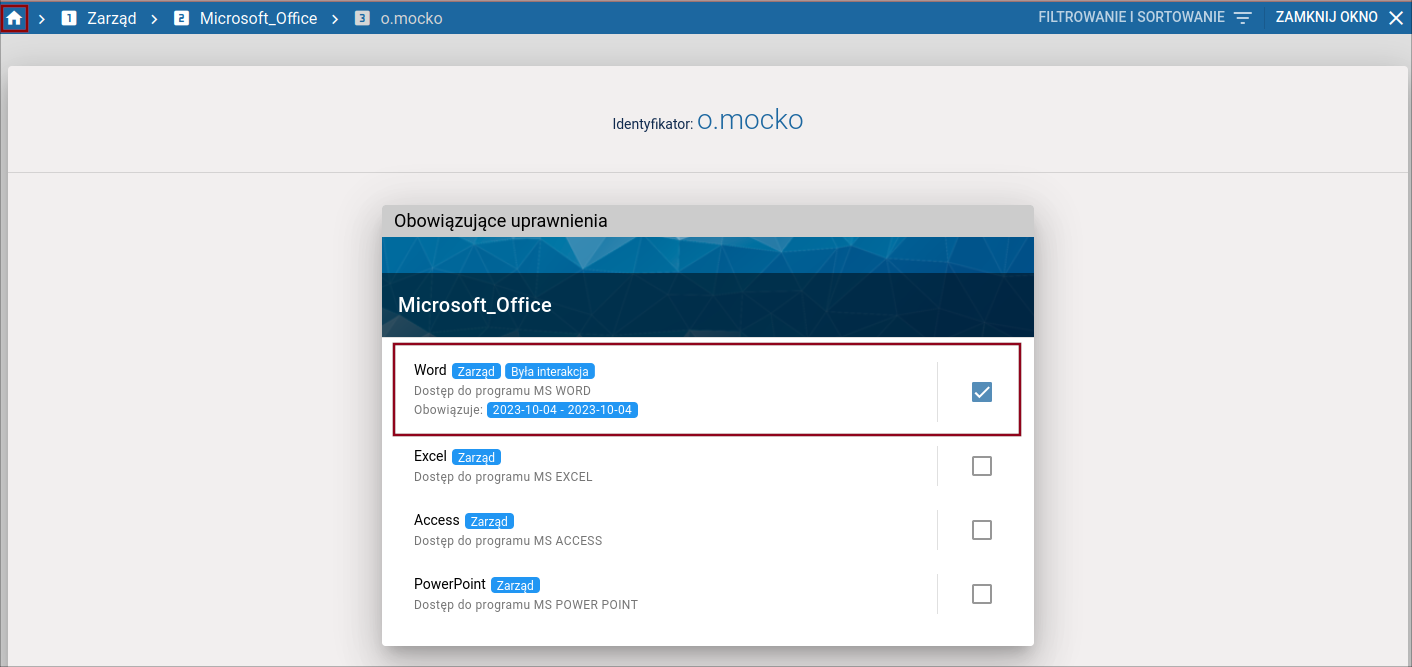Click the step 1 badge before Zarząd
This screenshot has width=1412, height=667.
pos(69,18)
